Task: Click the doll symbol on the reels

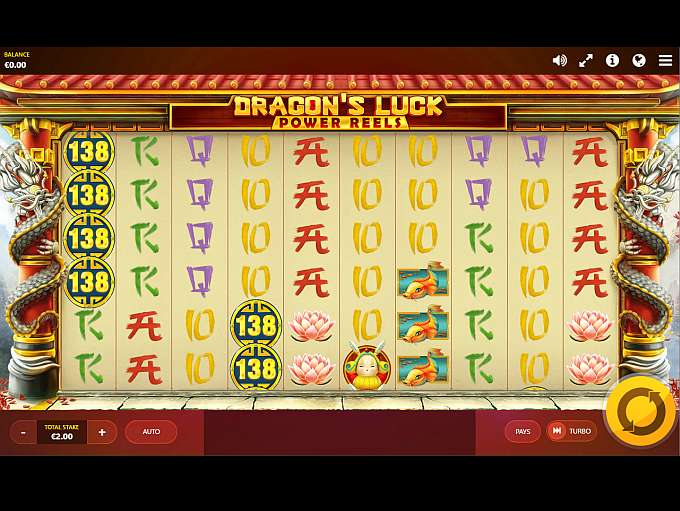Action: 366,366
